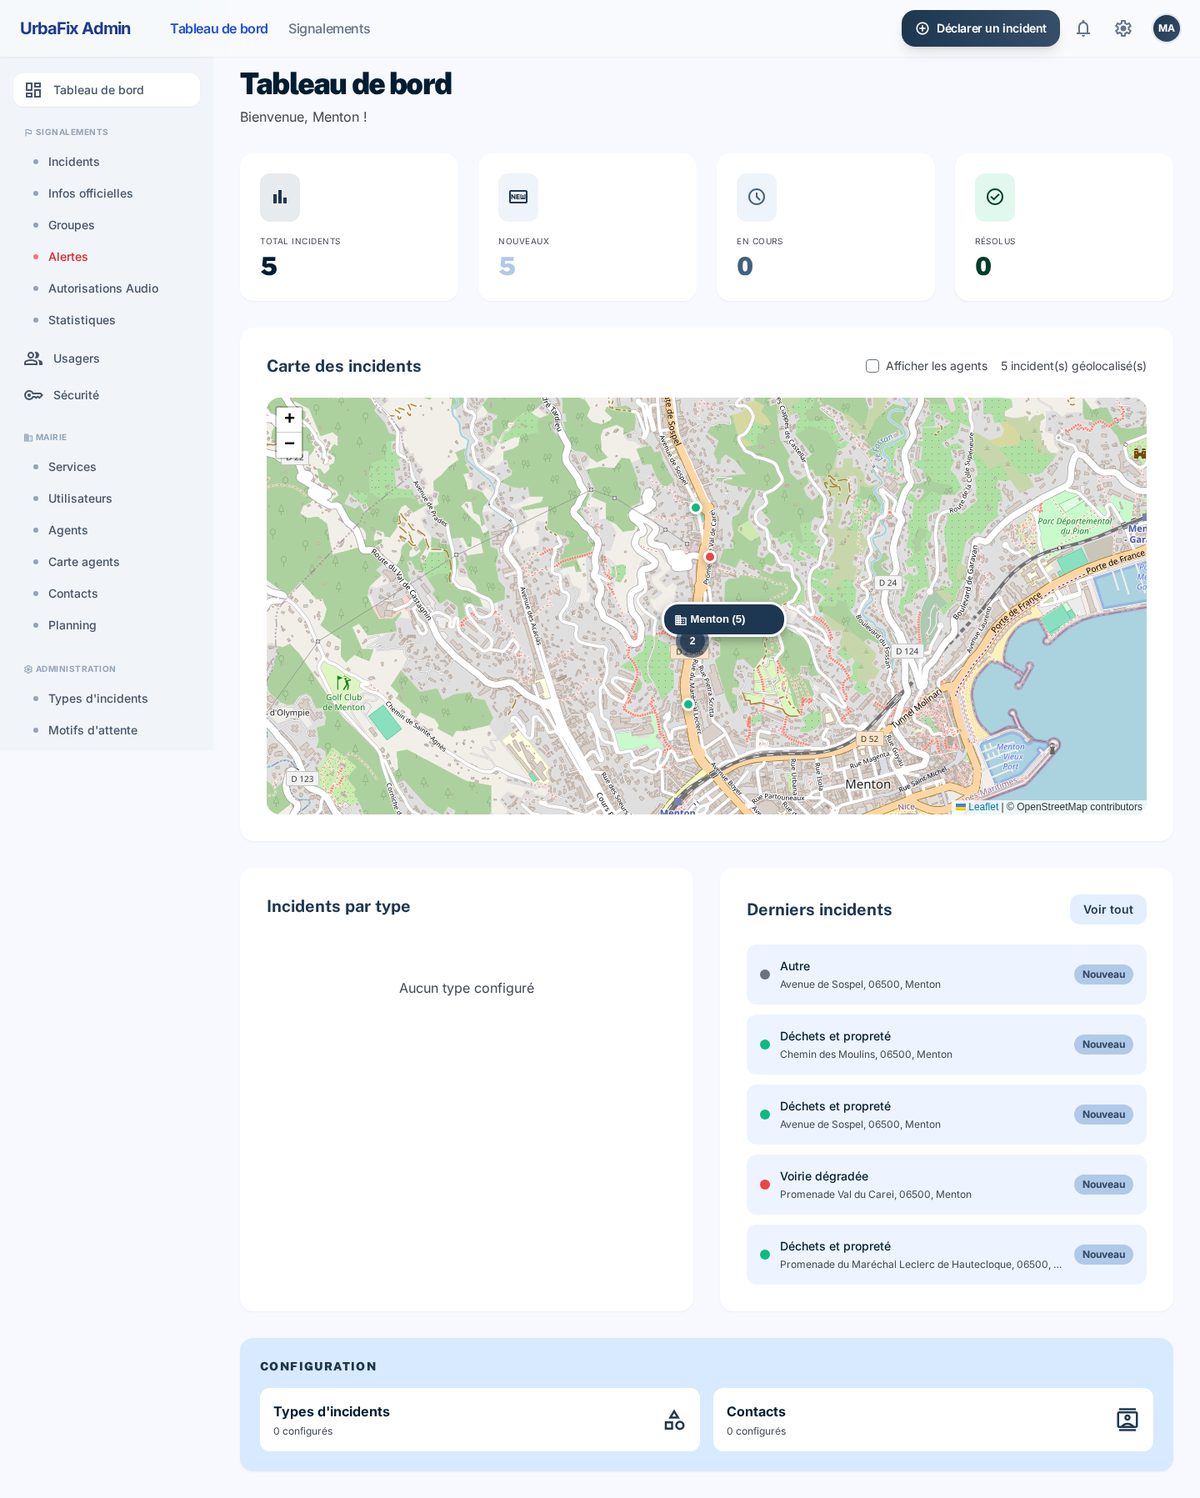Click the En cours clock icon
The height and width of the screenshot is (1498, 1200).
[x=757, y=197]
